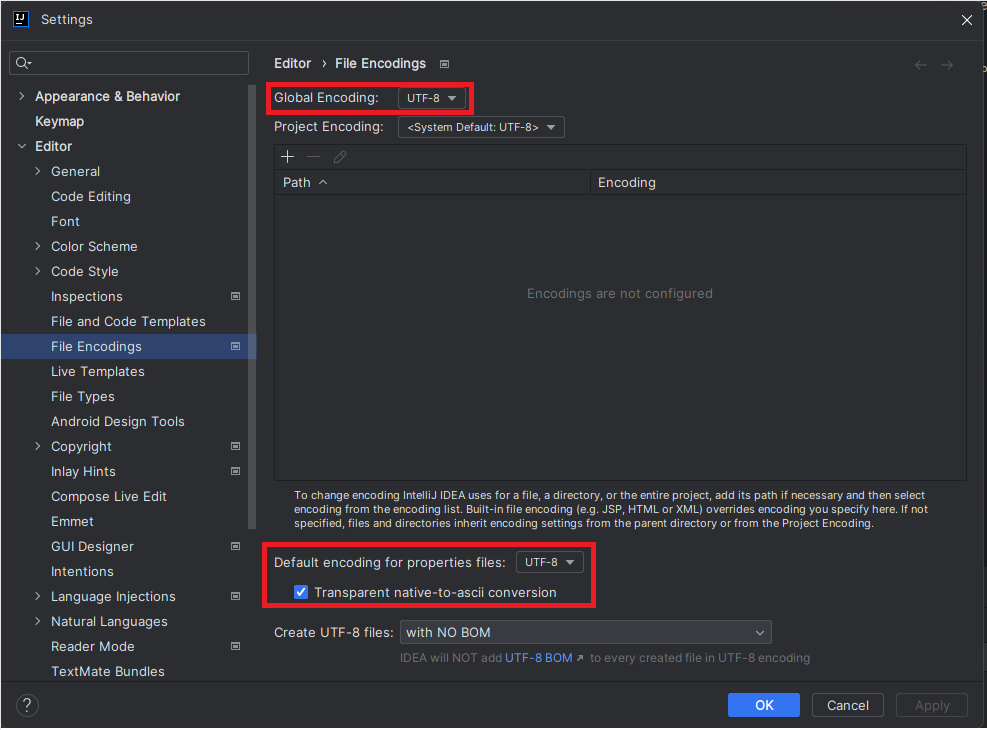Collapse the Editor tree section
987x730 pixels.
[x=22, y=146]
